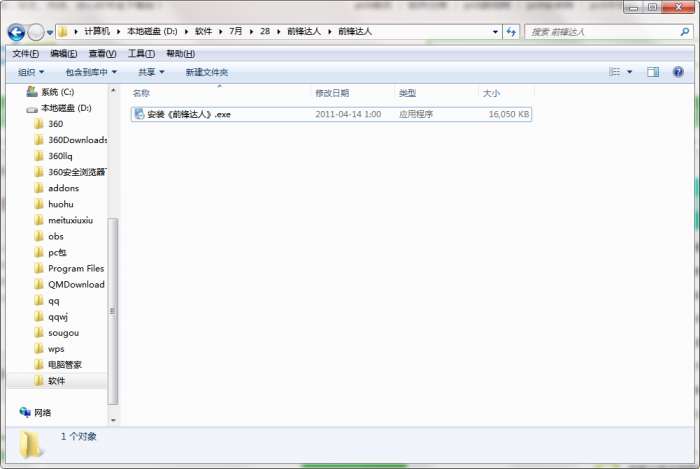
Task: Click navigation pane scroll up arrow
Action: point(113,91)
